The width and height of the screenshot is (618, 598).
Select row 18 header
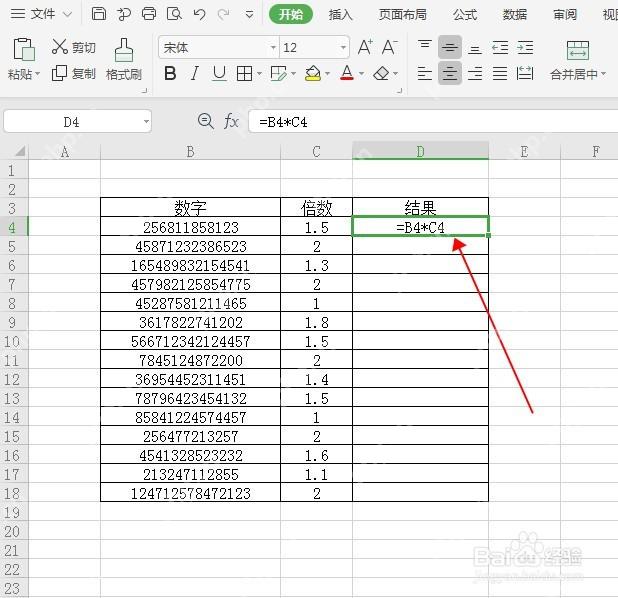[x=14, y=493]
